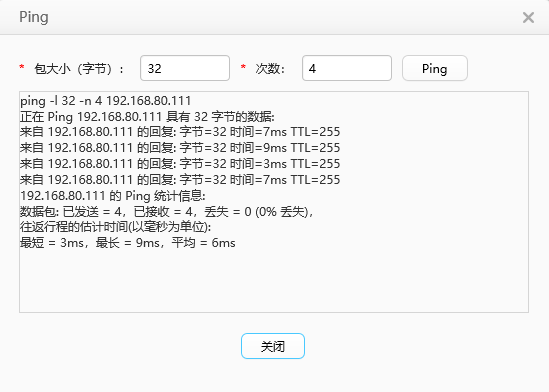Click the 关闭 button

coord(273,346)
